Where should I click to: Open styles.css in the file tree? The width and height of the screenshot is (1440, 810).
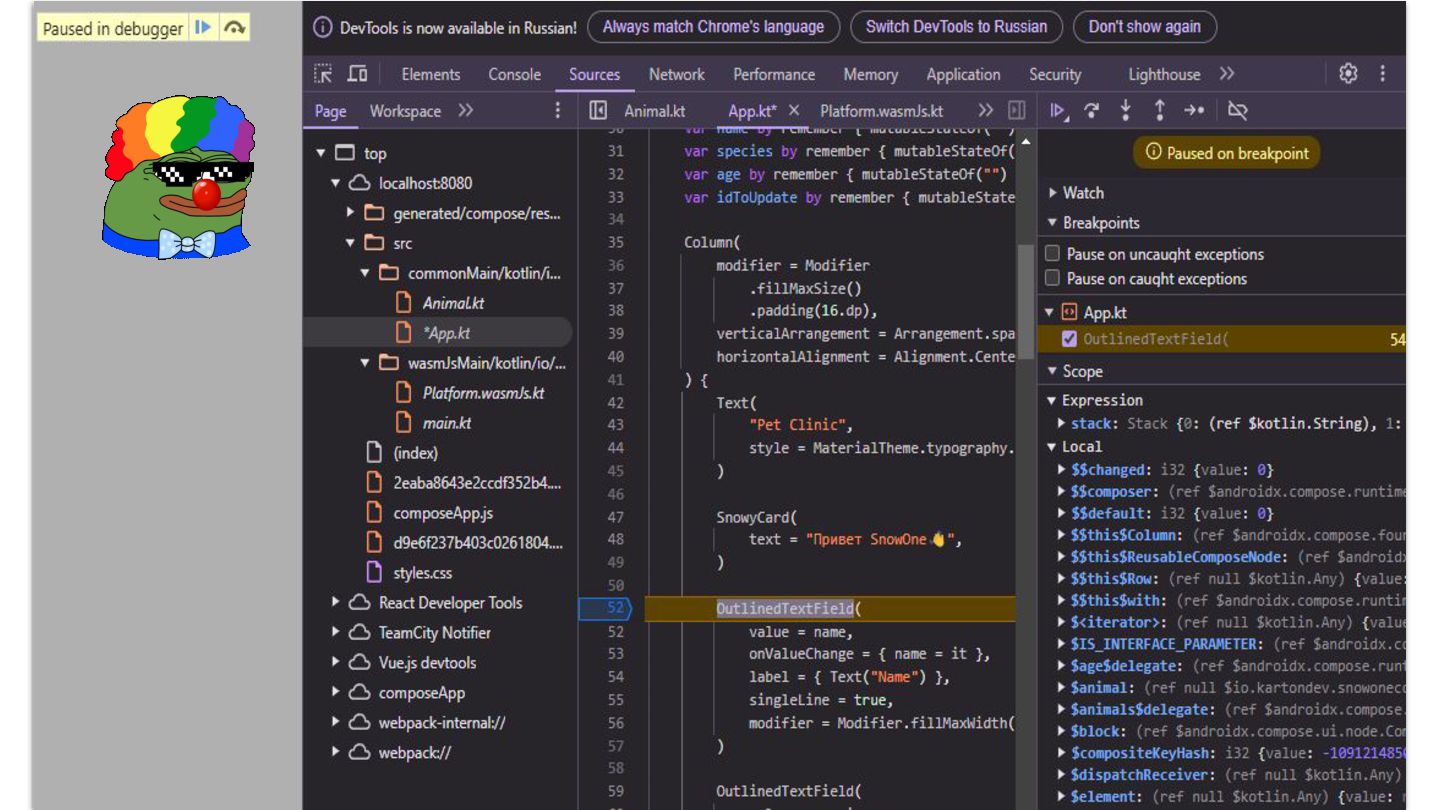tap(422, 573)
